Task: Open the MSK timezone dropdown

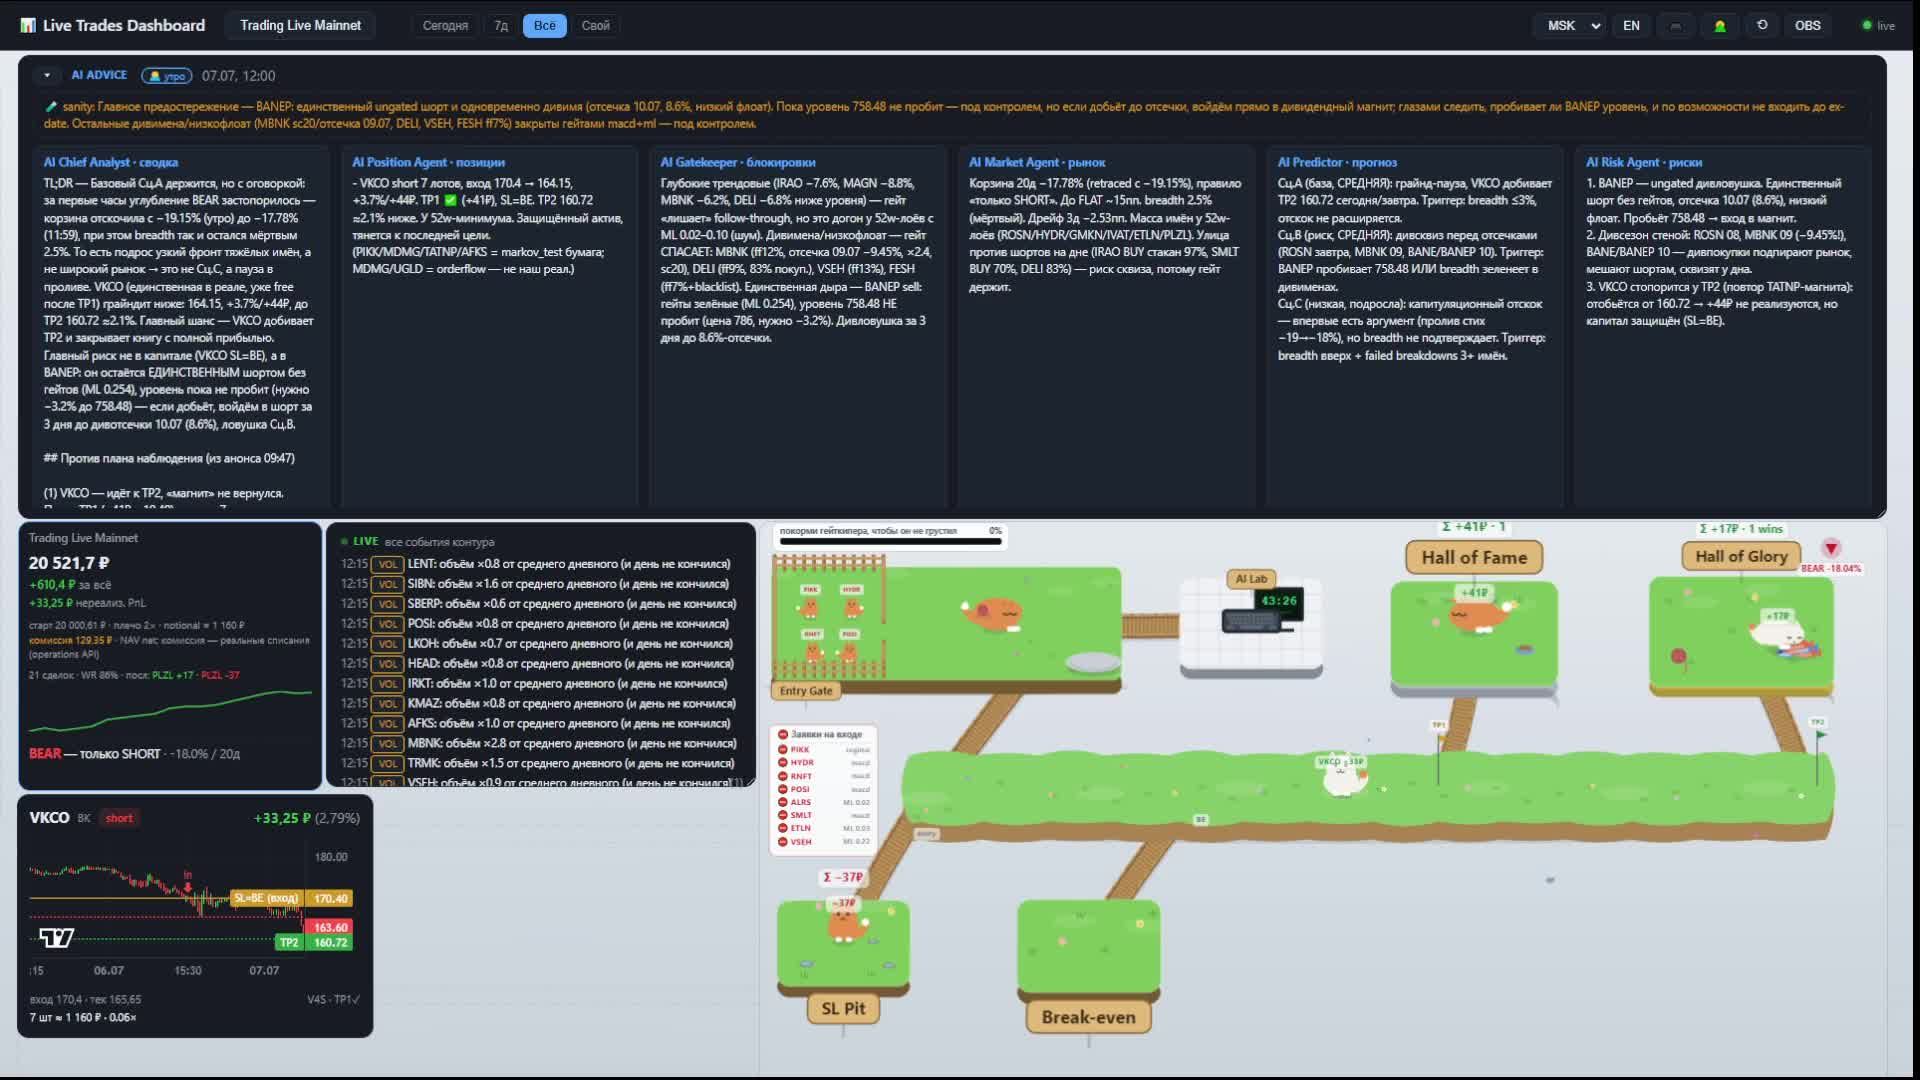Action: click(1569, 25)
